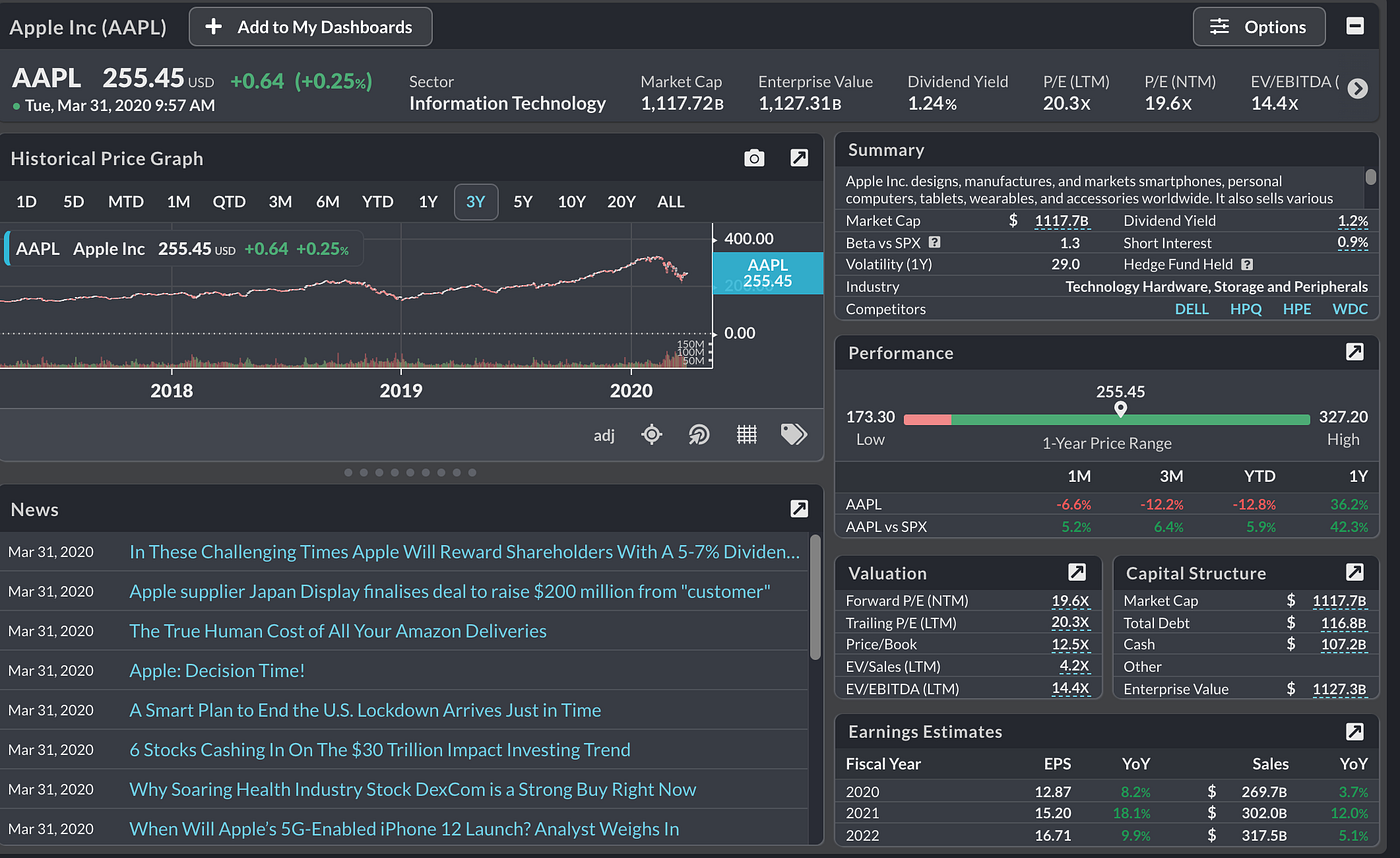Click the News list scrollbar

click(x=815, y=598)
